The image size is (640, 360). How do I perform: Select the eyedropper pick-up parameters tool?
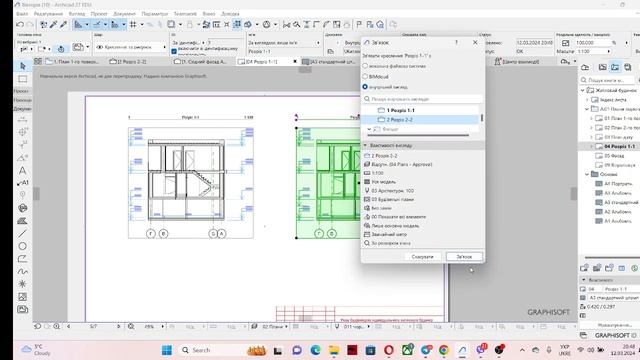click(53, 25)
